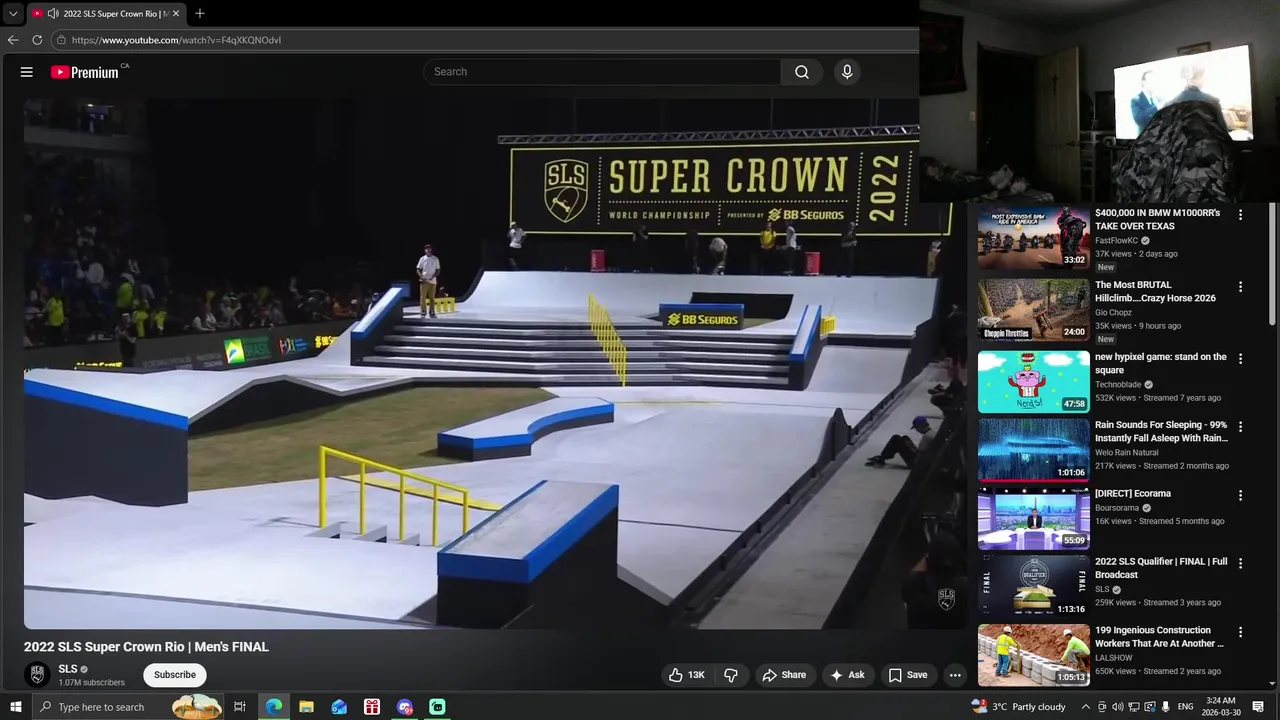Open the YouTube hamburger guide menu
This screenshot has width=1280, height=720.
point(27,72)
